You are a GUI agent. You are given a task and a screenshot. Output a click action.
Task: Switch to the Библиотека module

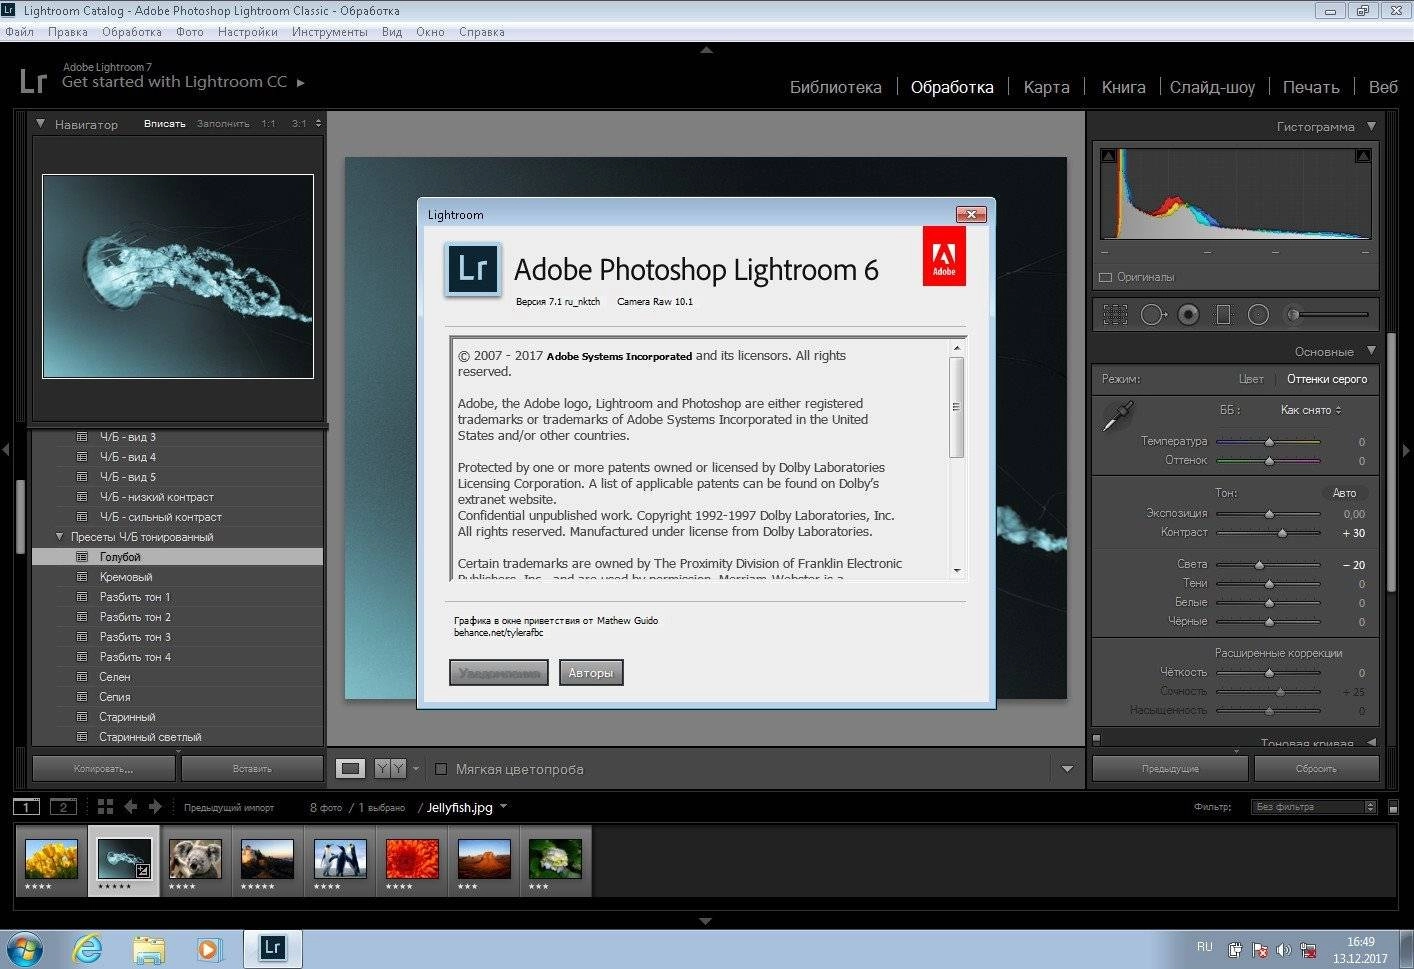tap(836, 87)
